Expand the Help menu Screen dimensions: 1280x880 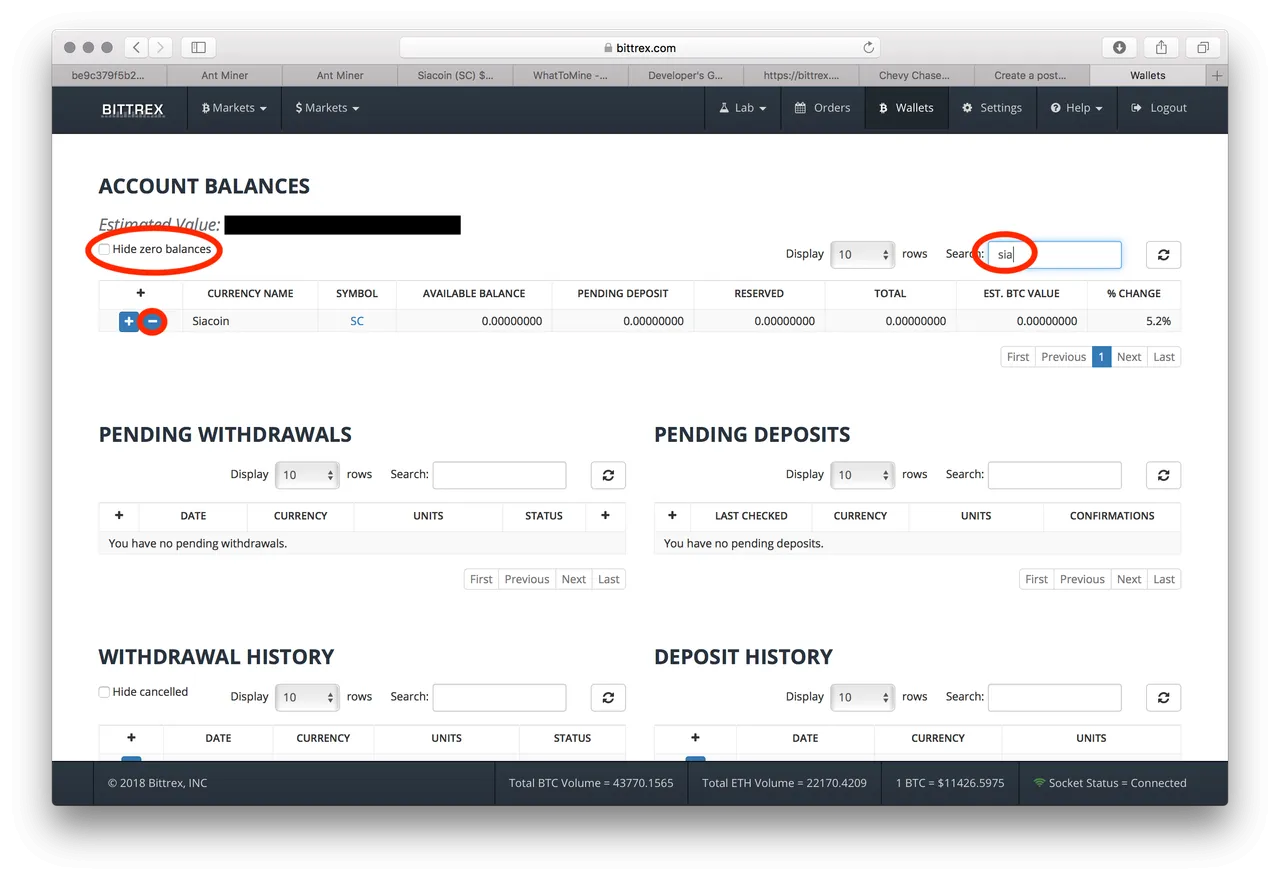(x=1077, y=108)
